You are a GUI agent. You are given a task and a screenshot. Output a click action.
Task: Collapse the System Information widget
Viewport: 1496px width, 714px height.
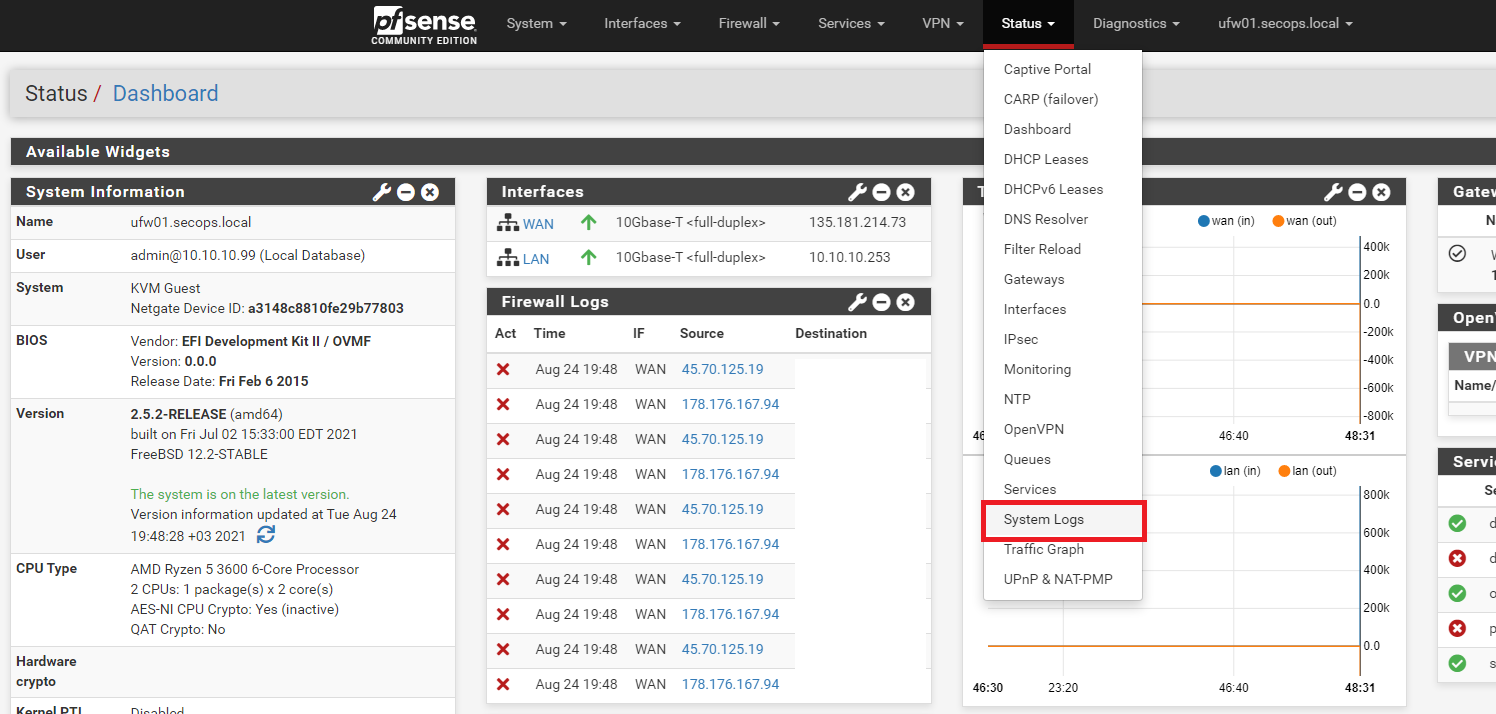pyautogui.click(x=405, y=191)
